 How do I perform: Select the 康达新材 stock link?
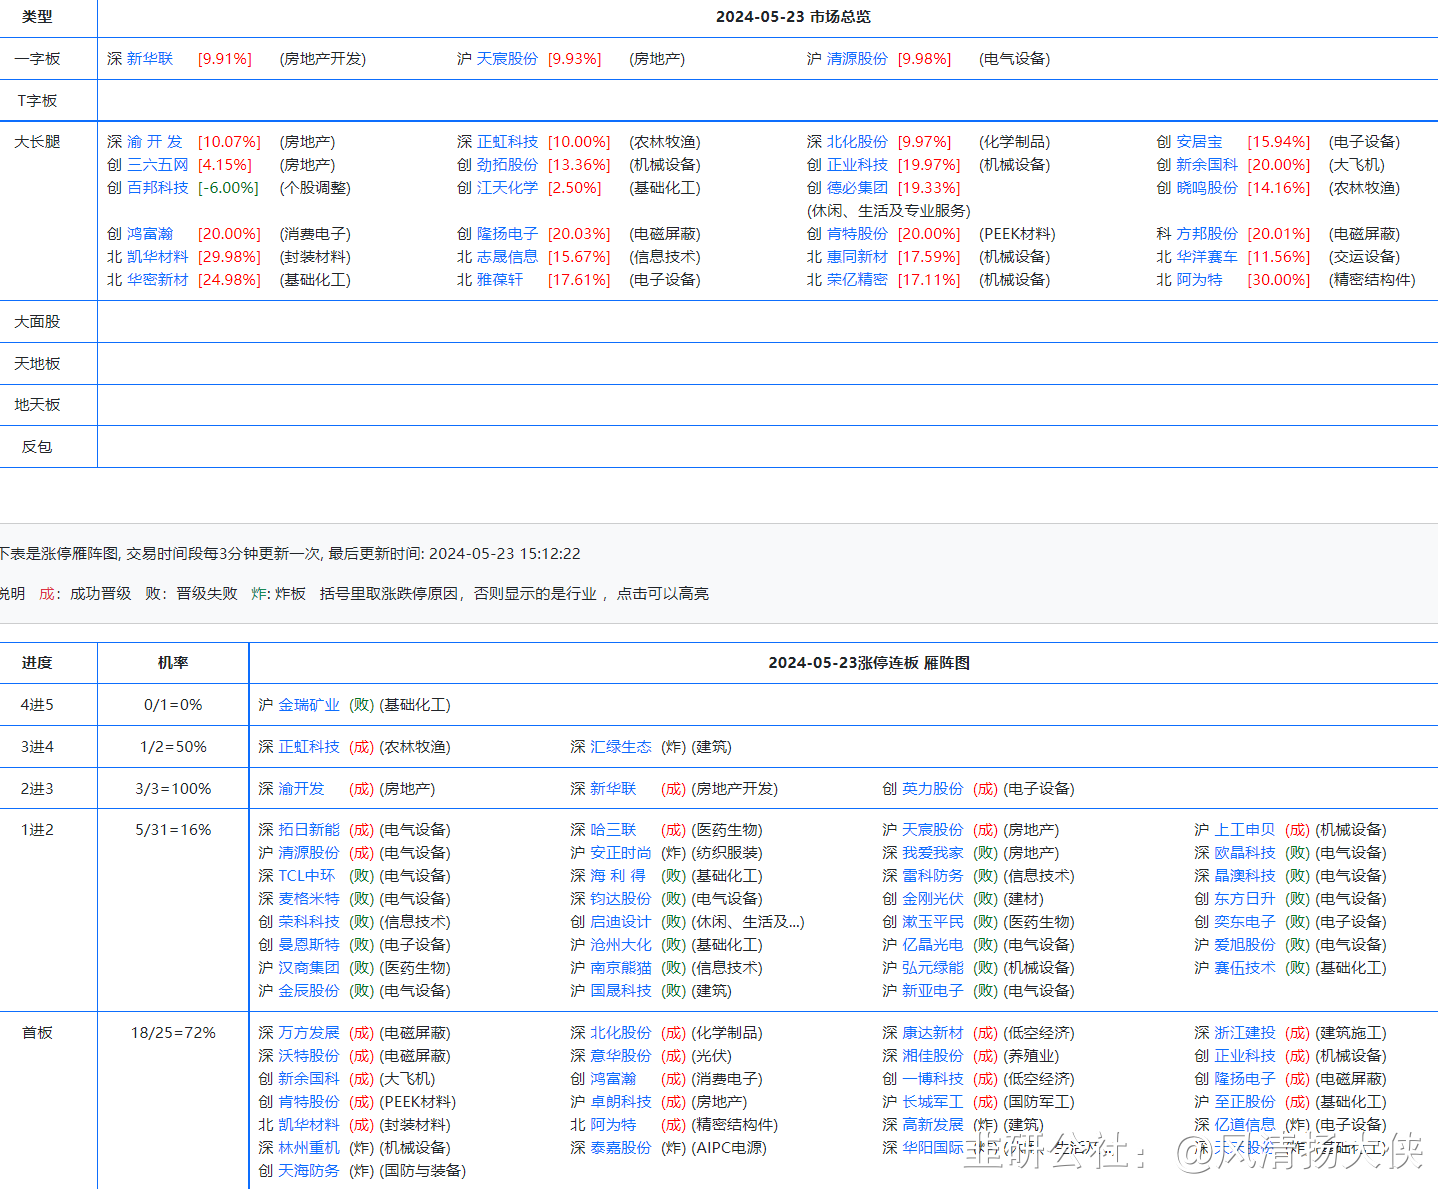(933, 1033)
